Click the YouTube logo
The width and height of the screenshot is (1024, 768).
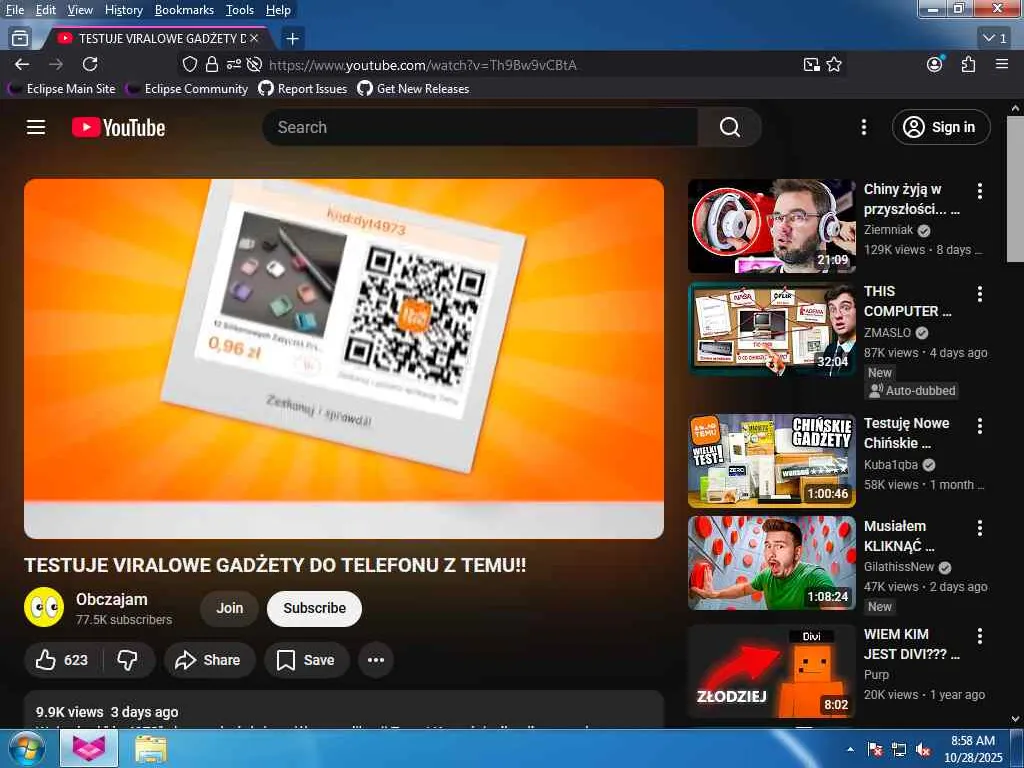point(118,127)
